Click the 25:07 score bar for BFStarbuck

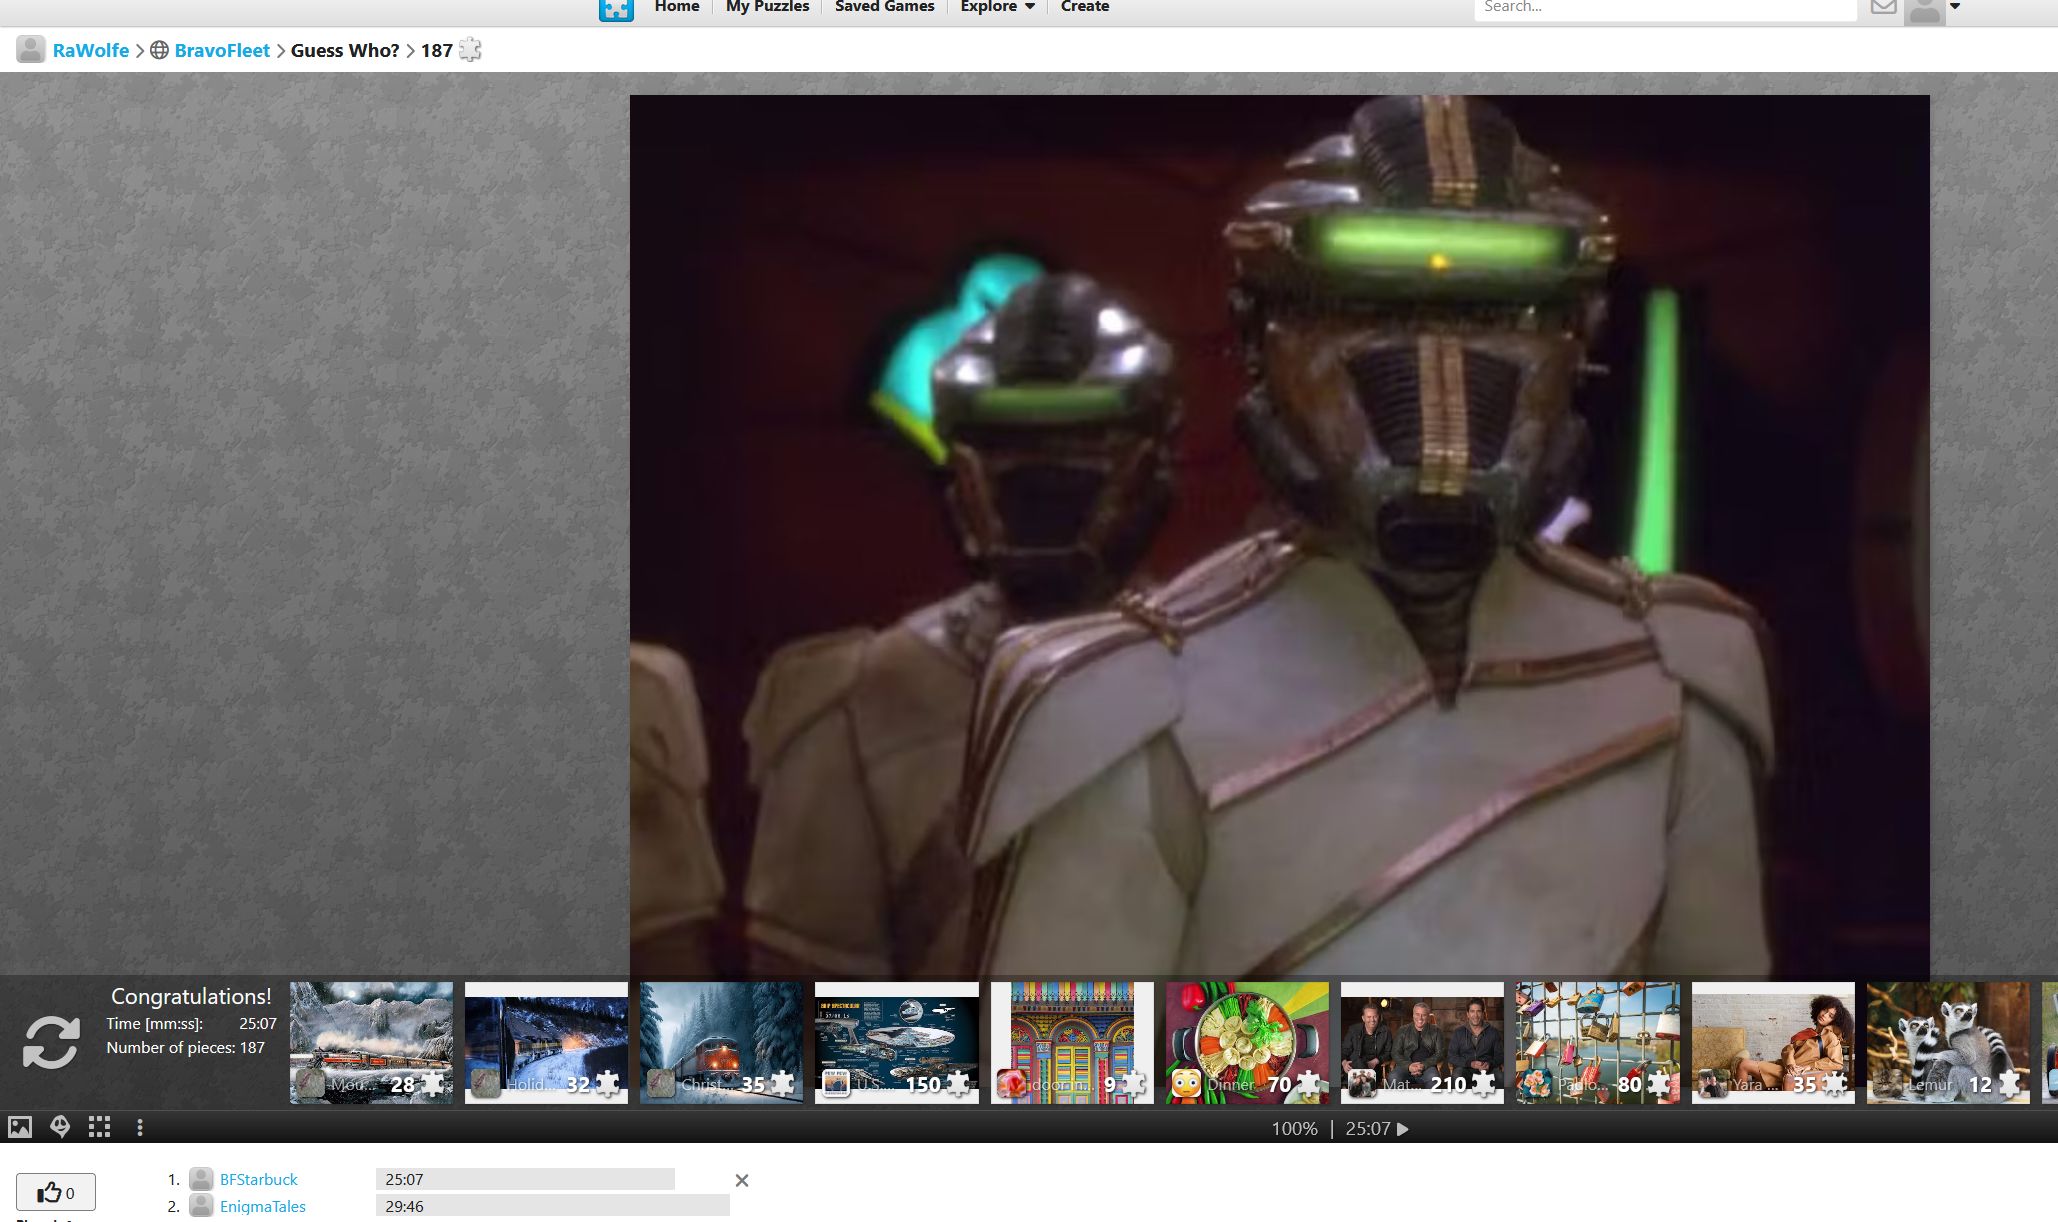point(525,1179)
